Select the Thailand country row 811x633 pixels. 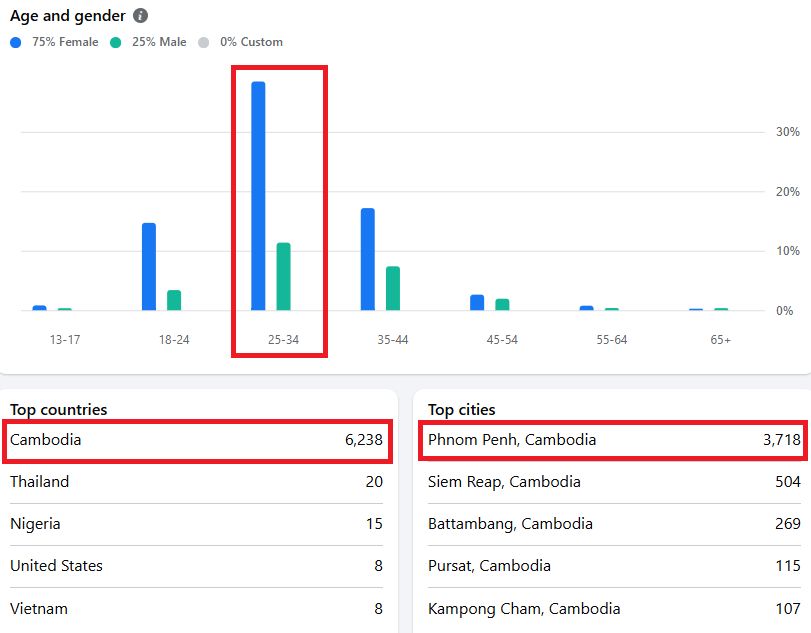point(197,482)
